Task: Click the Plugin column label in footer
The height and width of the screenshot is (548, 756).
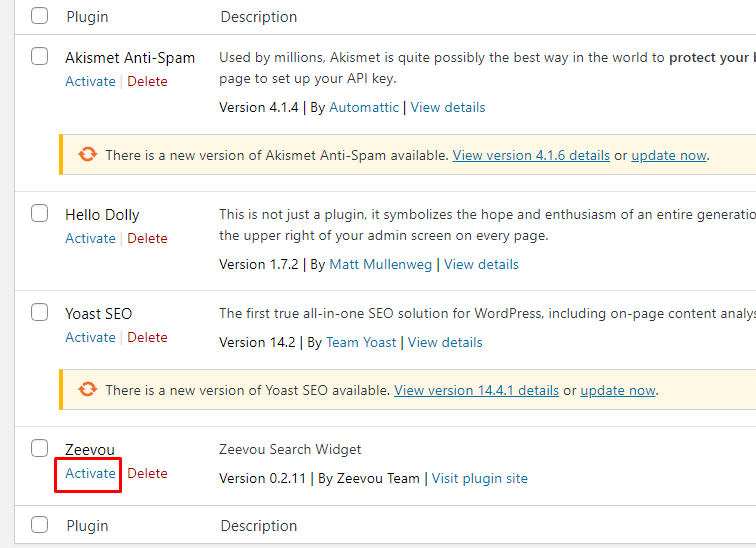Action: [x=87, y=526]
